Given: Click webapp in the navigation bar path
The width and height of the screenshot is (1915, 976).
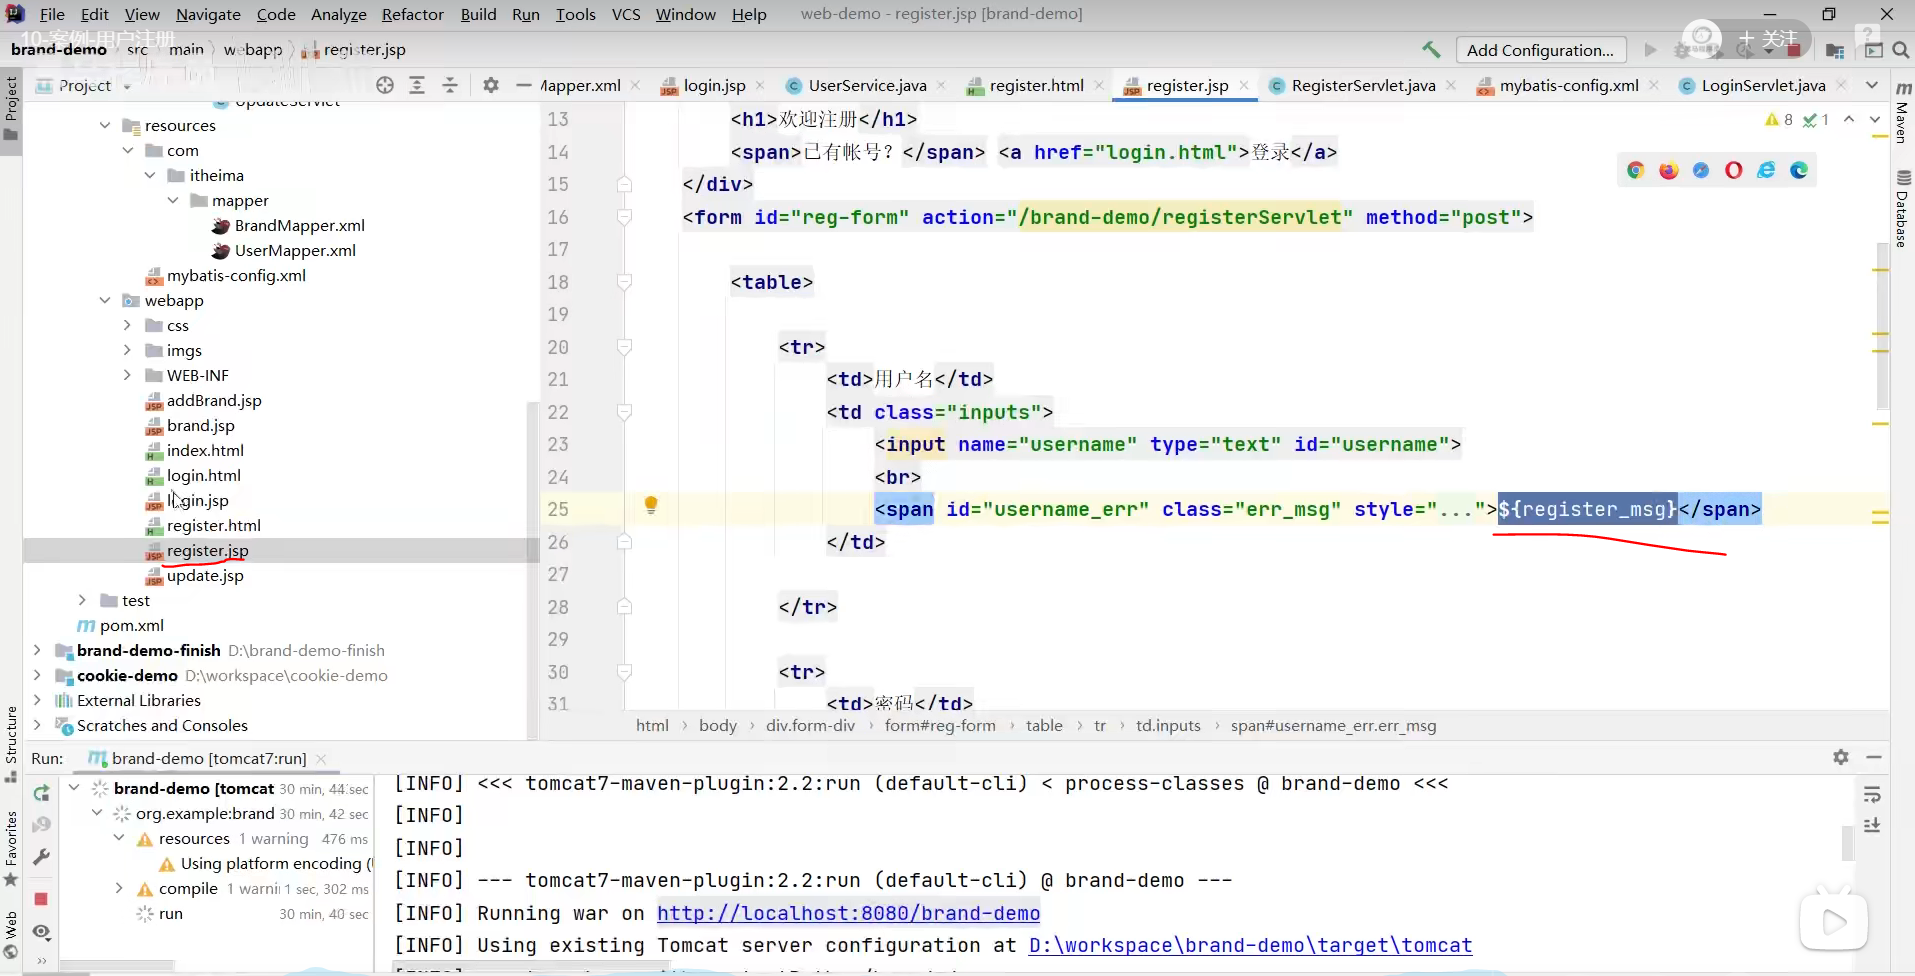Looking at the screenshot, I should (x=253, y=50).
